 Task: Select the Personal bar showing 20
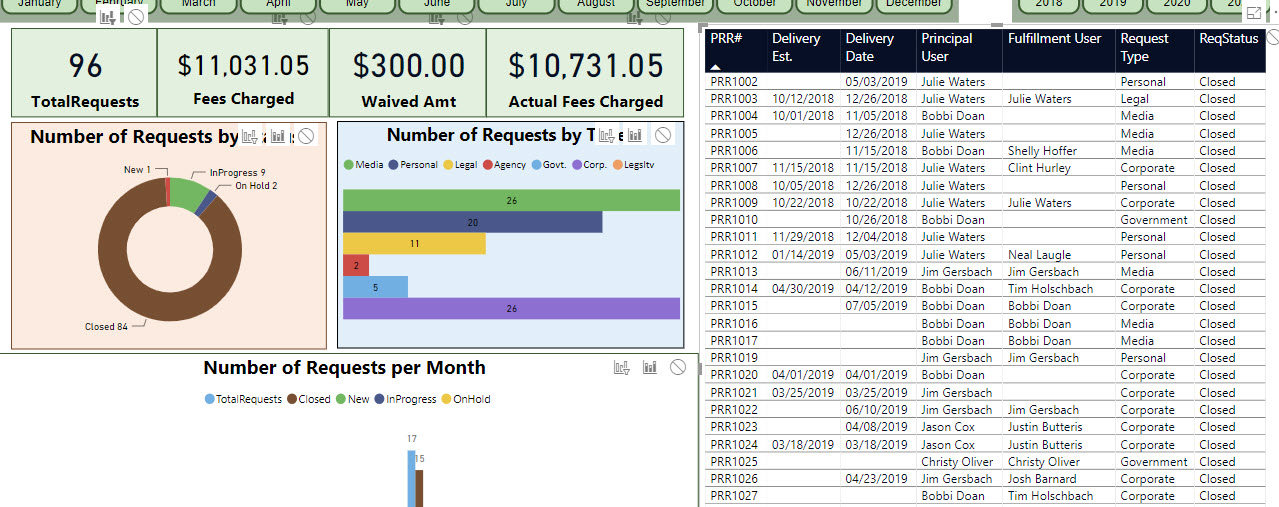click(x=472, y=222)
